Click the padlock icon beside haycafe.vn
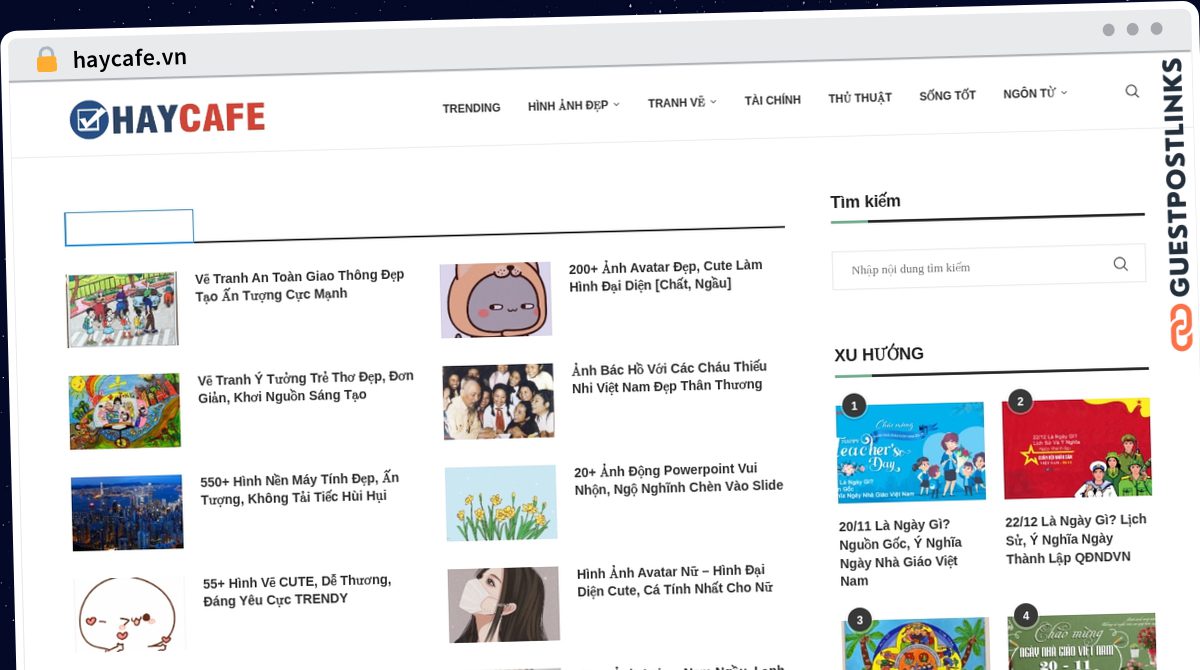1200x670 pixels. point(46,60)
